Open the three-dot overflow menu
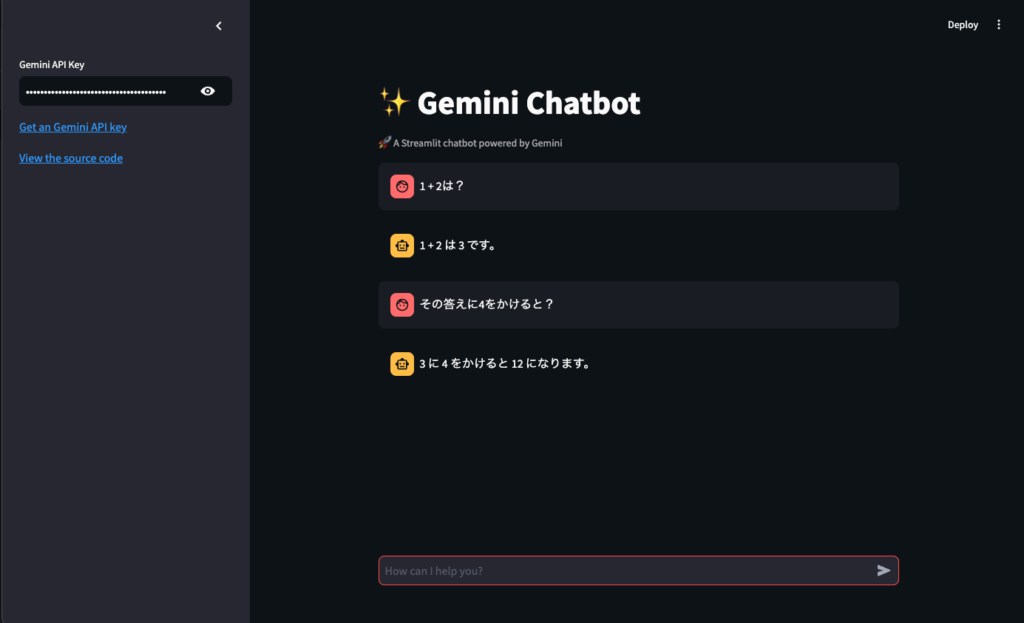 tap(998, 24)
